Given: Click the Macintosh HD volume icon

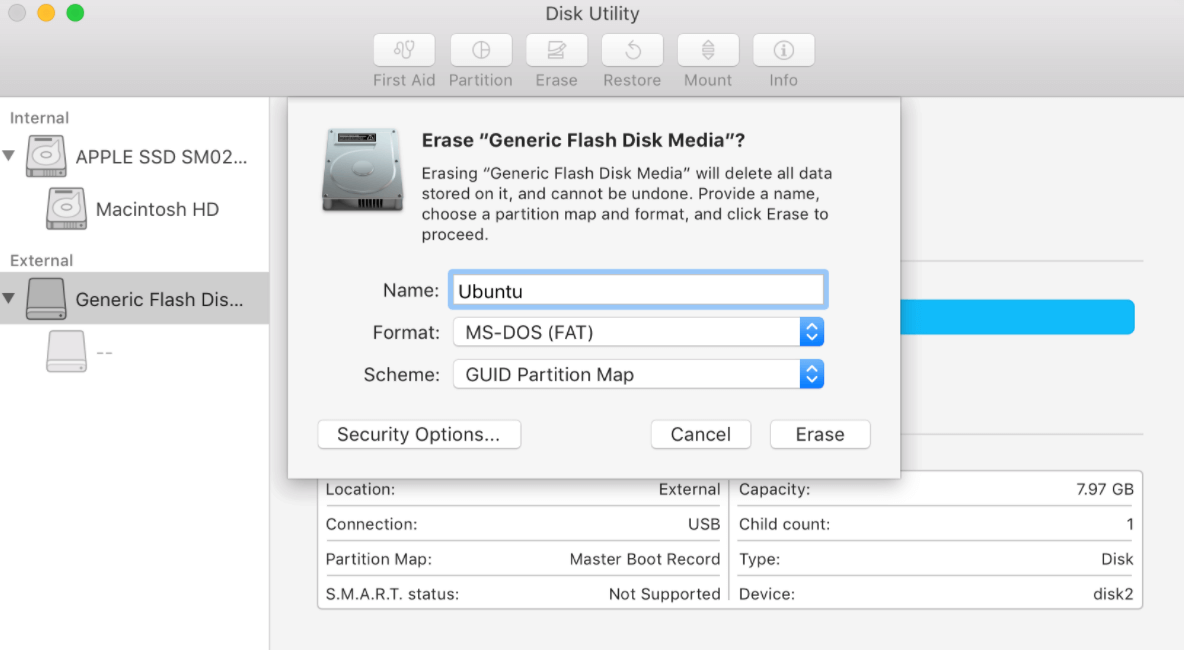Looking at the screenshot, I should tap(66, 208).
